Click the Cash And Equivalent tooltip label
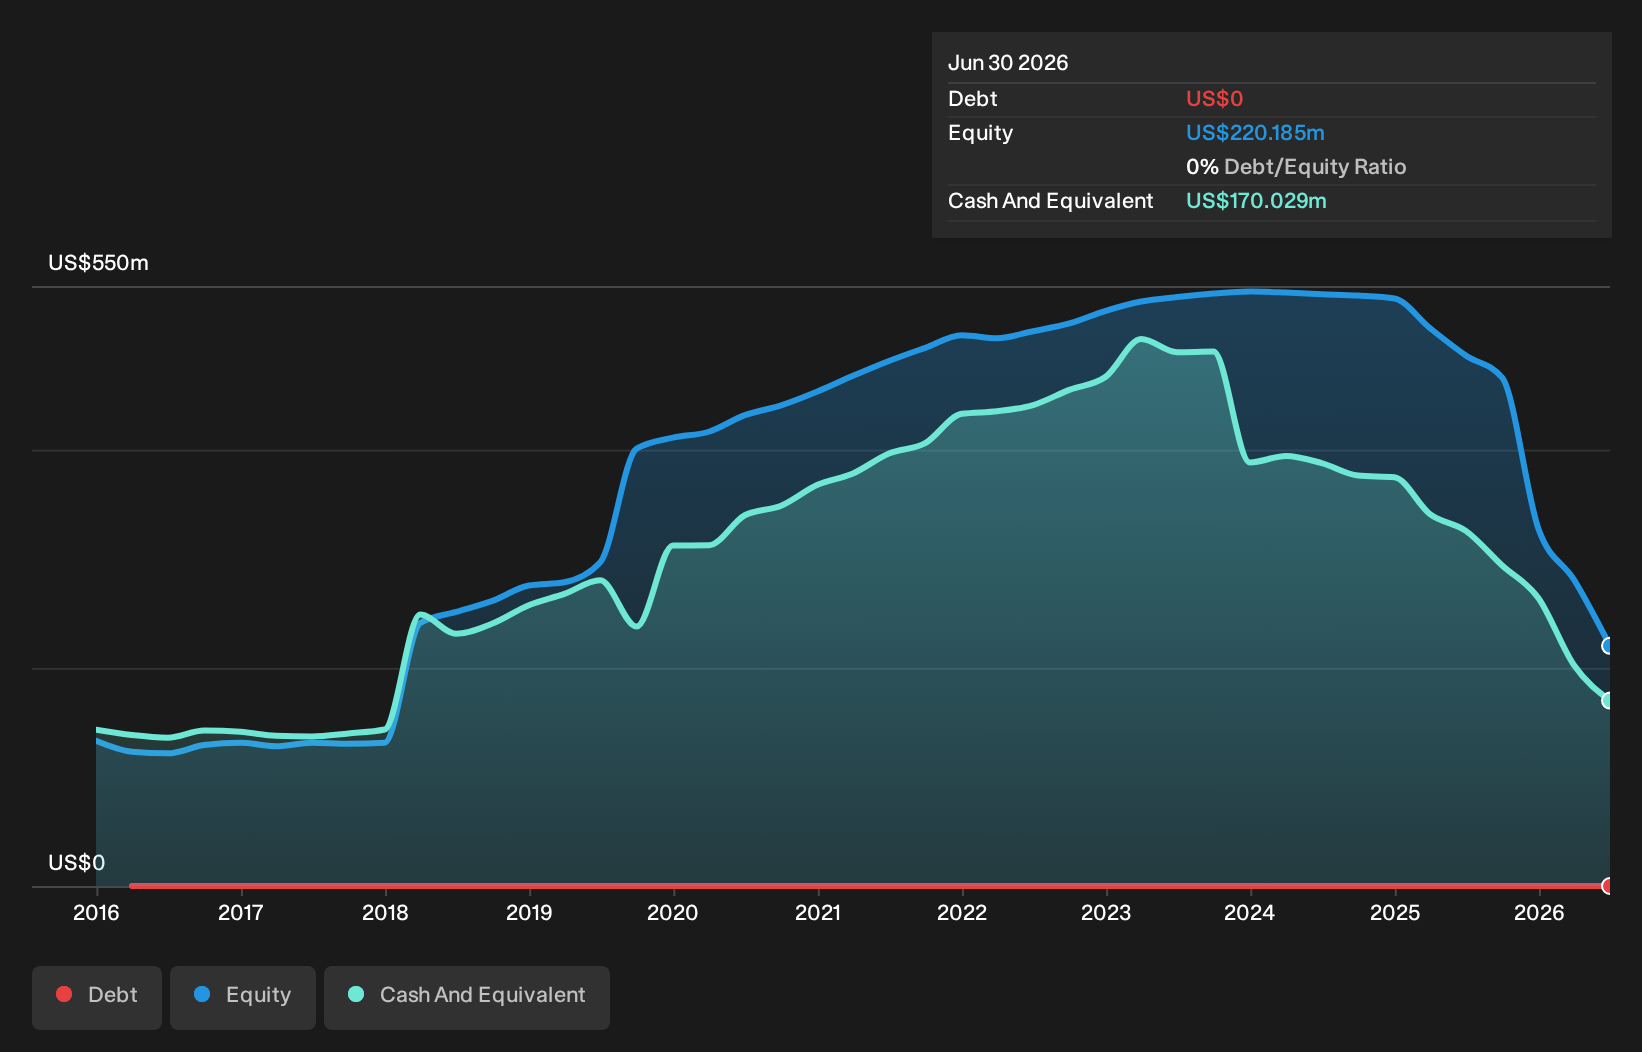Viewport: 1642px width, 1052px height. [x=1050, y=201]
